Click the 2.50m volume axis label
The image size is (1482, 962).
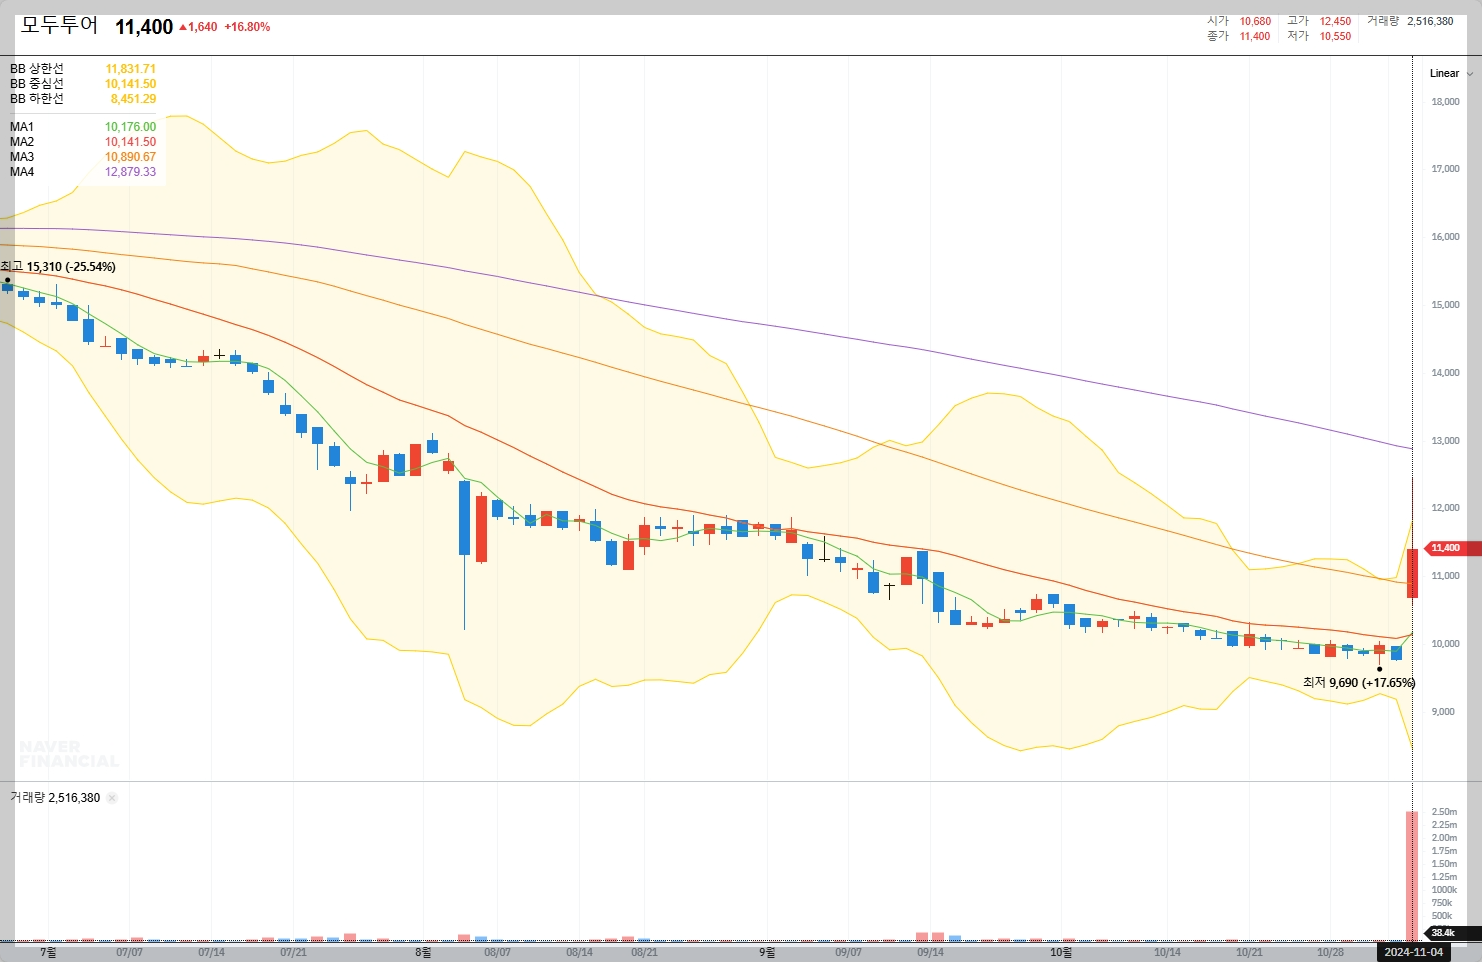point(1444,812)
